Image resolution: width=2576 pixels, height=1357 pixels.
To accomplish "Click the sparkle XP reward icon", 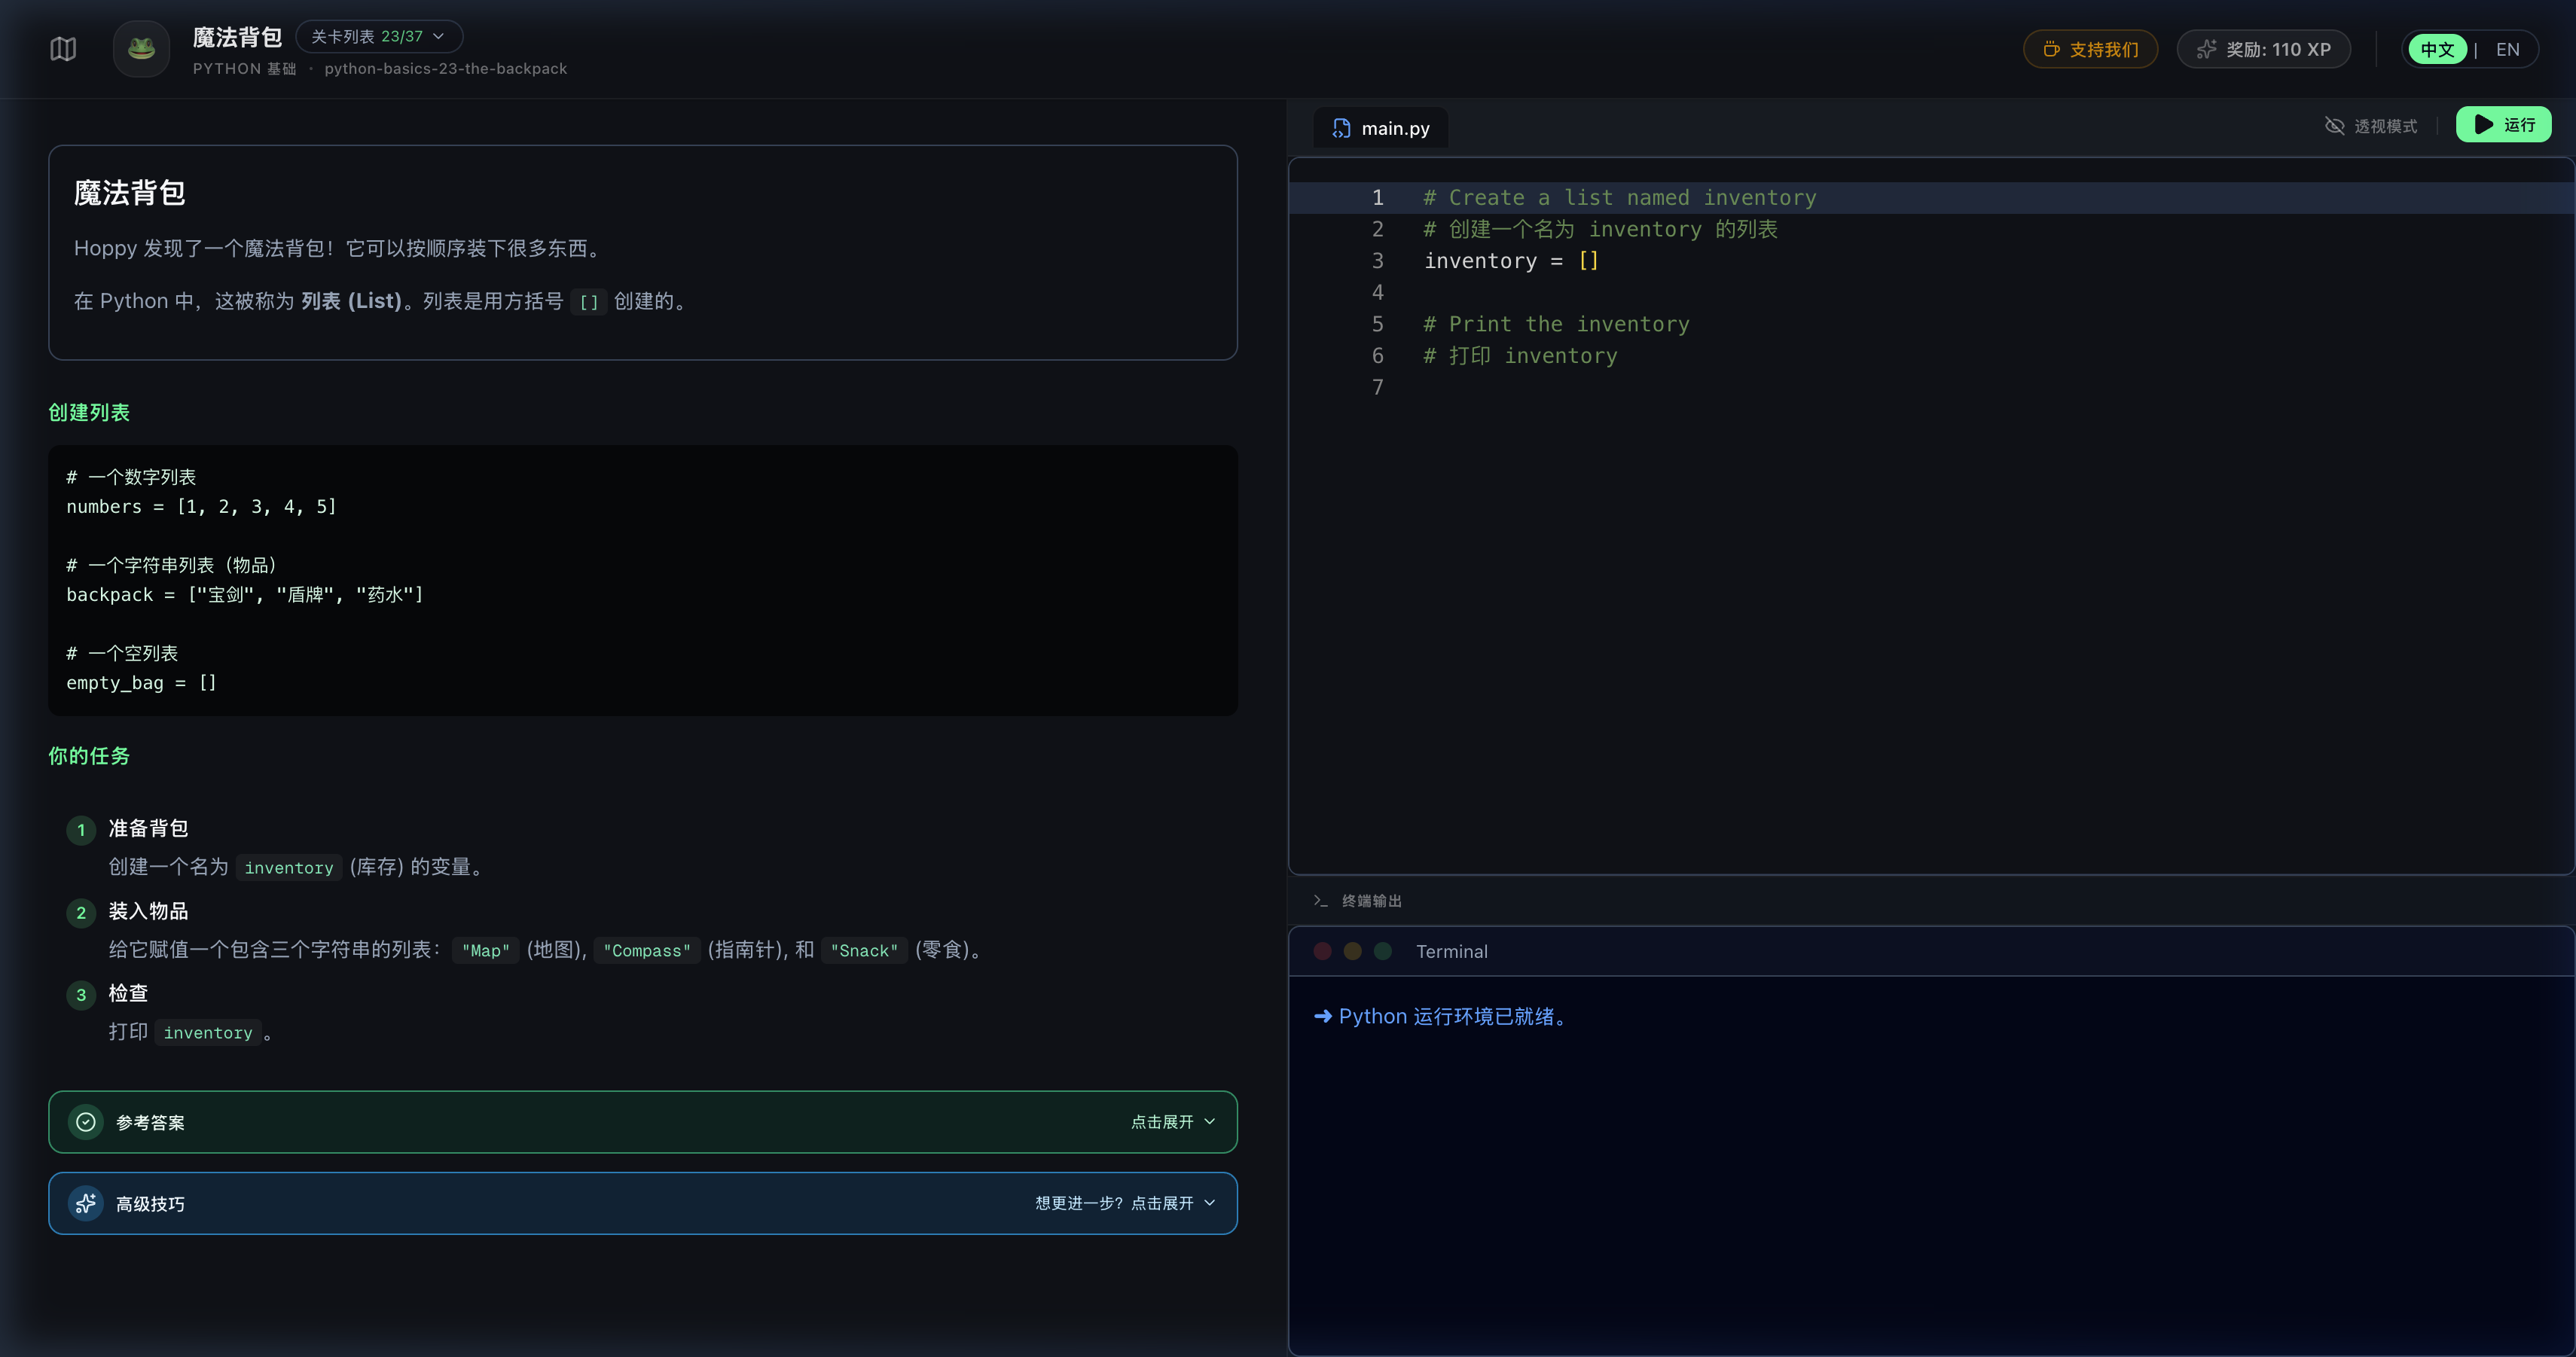I will pos(2206,49).
